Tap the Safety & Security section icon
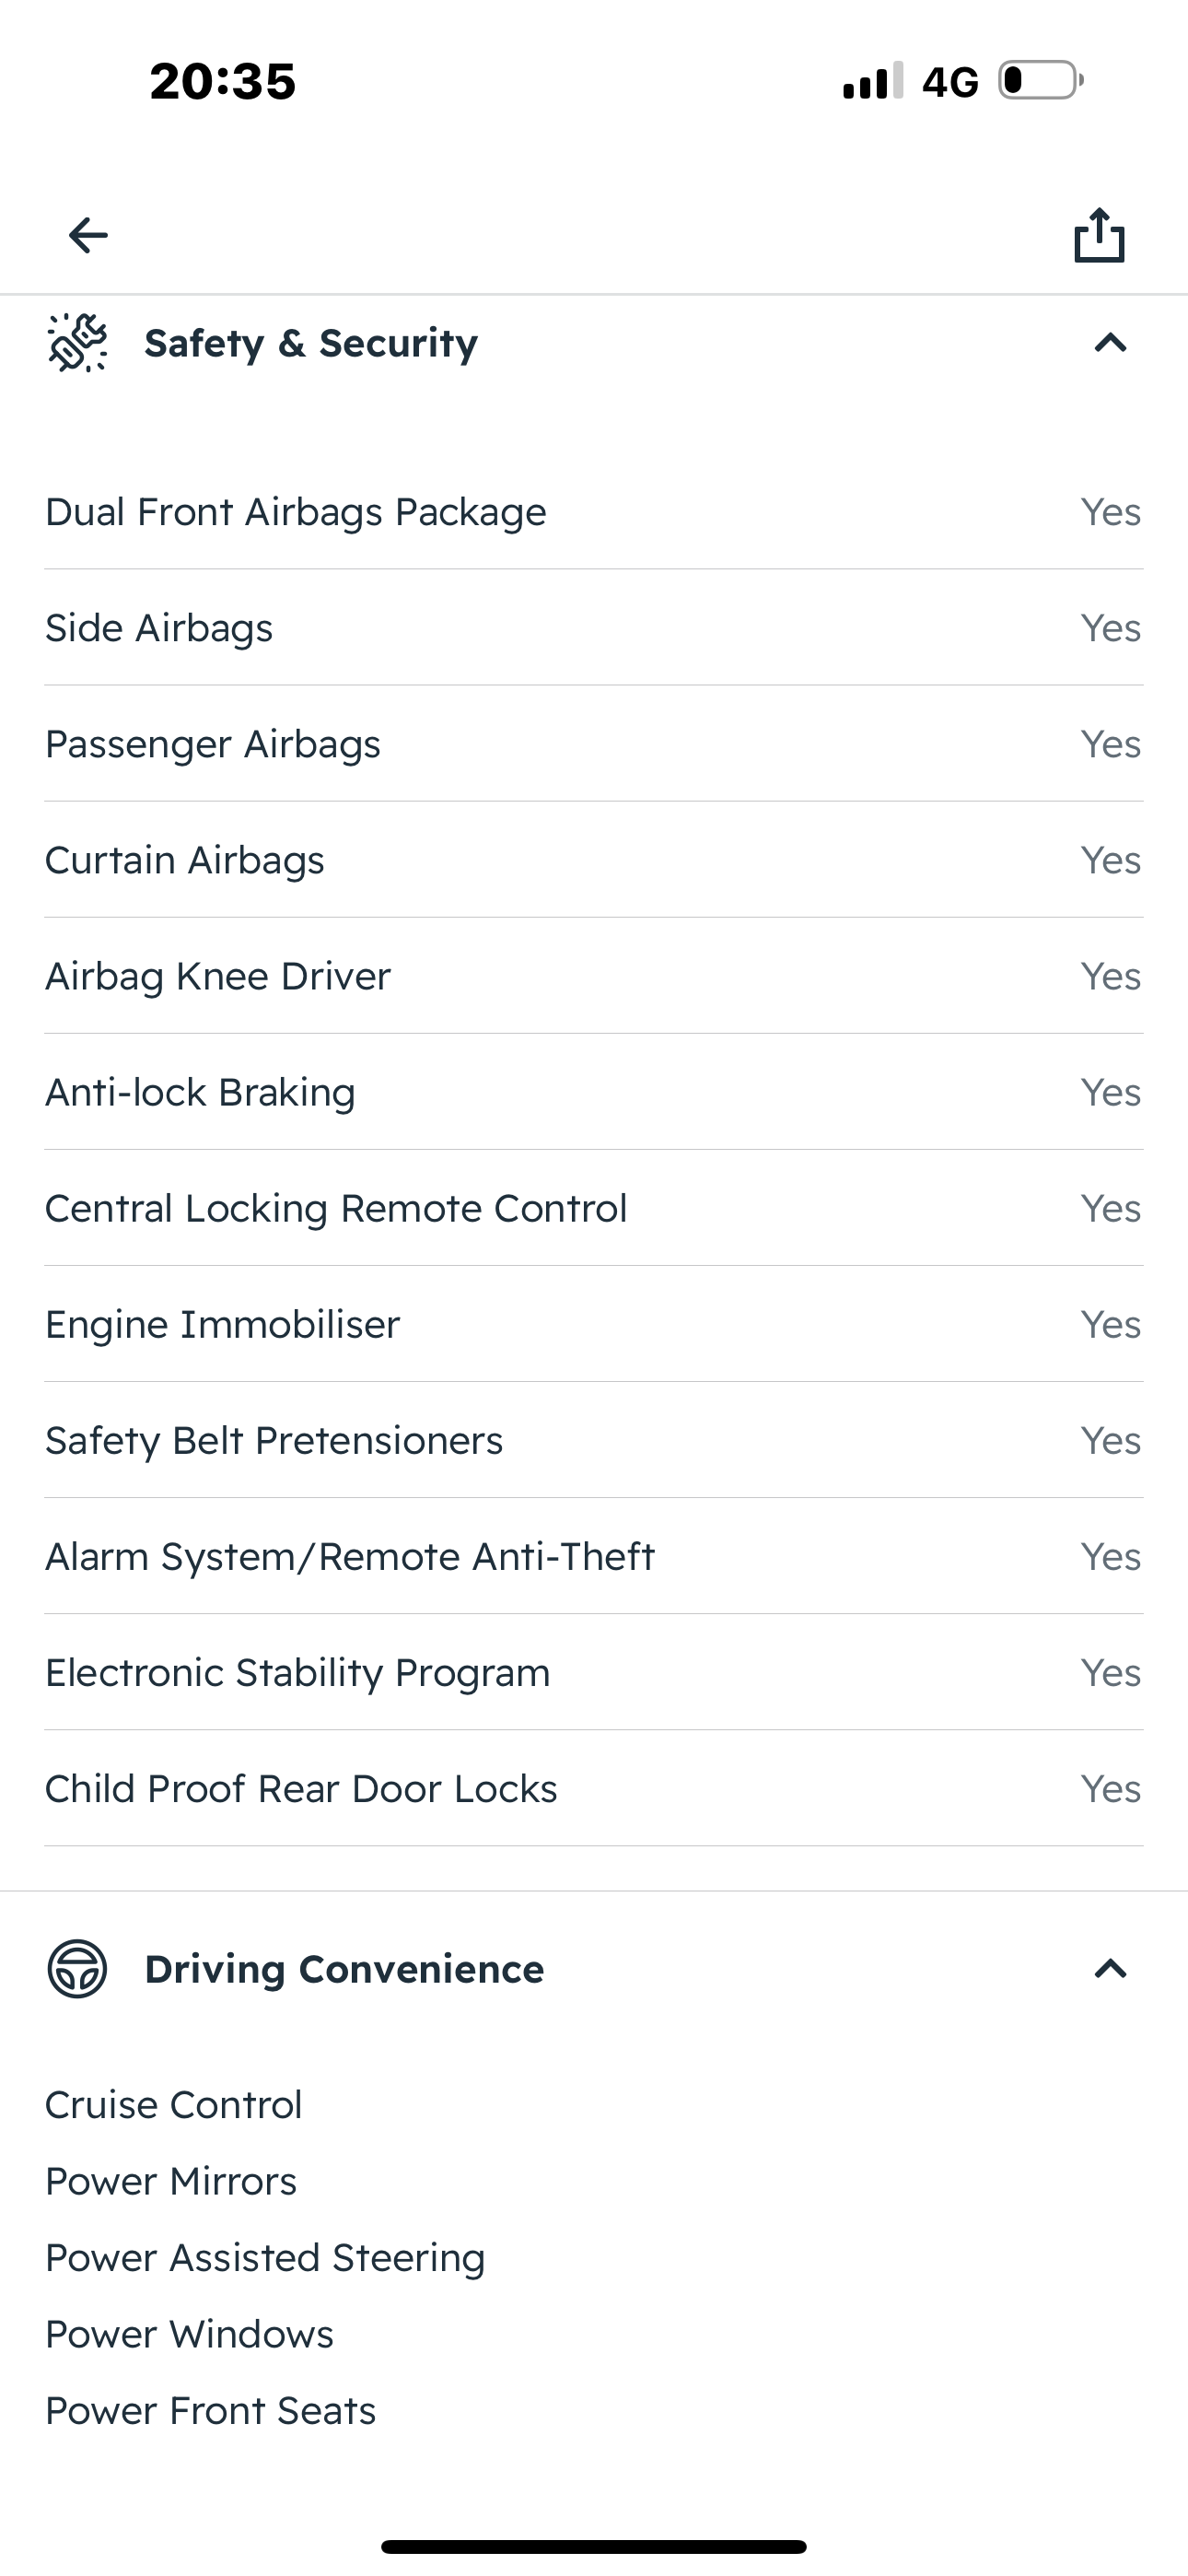Screen dimensions: 1188x2576 point(78,343)
